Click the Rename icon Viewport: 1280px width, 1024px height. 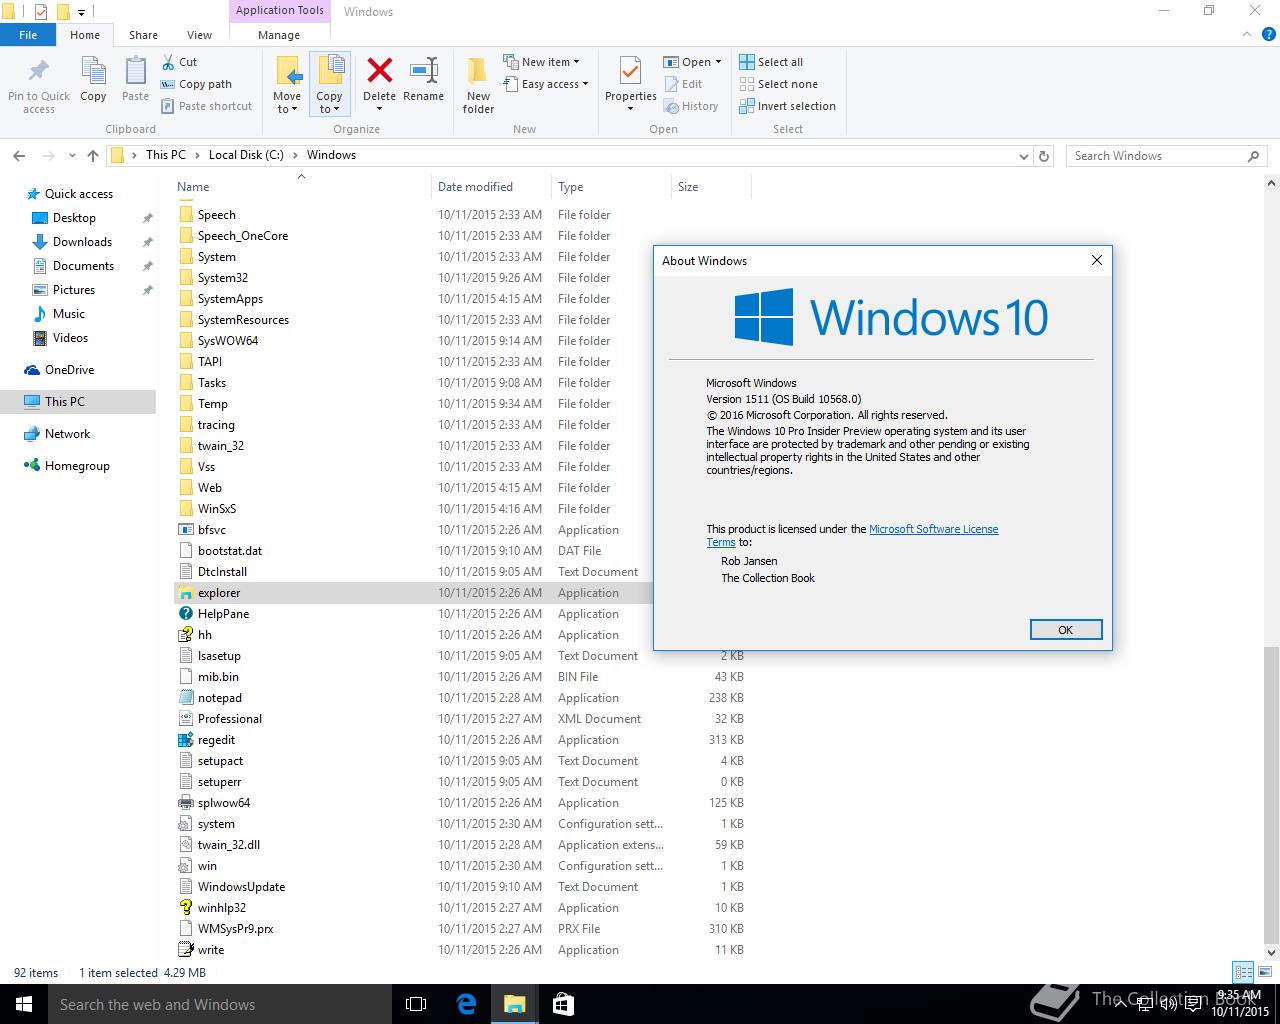click(424, 71)
